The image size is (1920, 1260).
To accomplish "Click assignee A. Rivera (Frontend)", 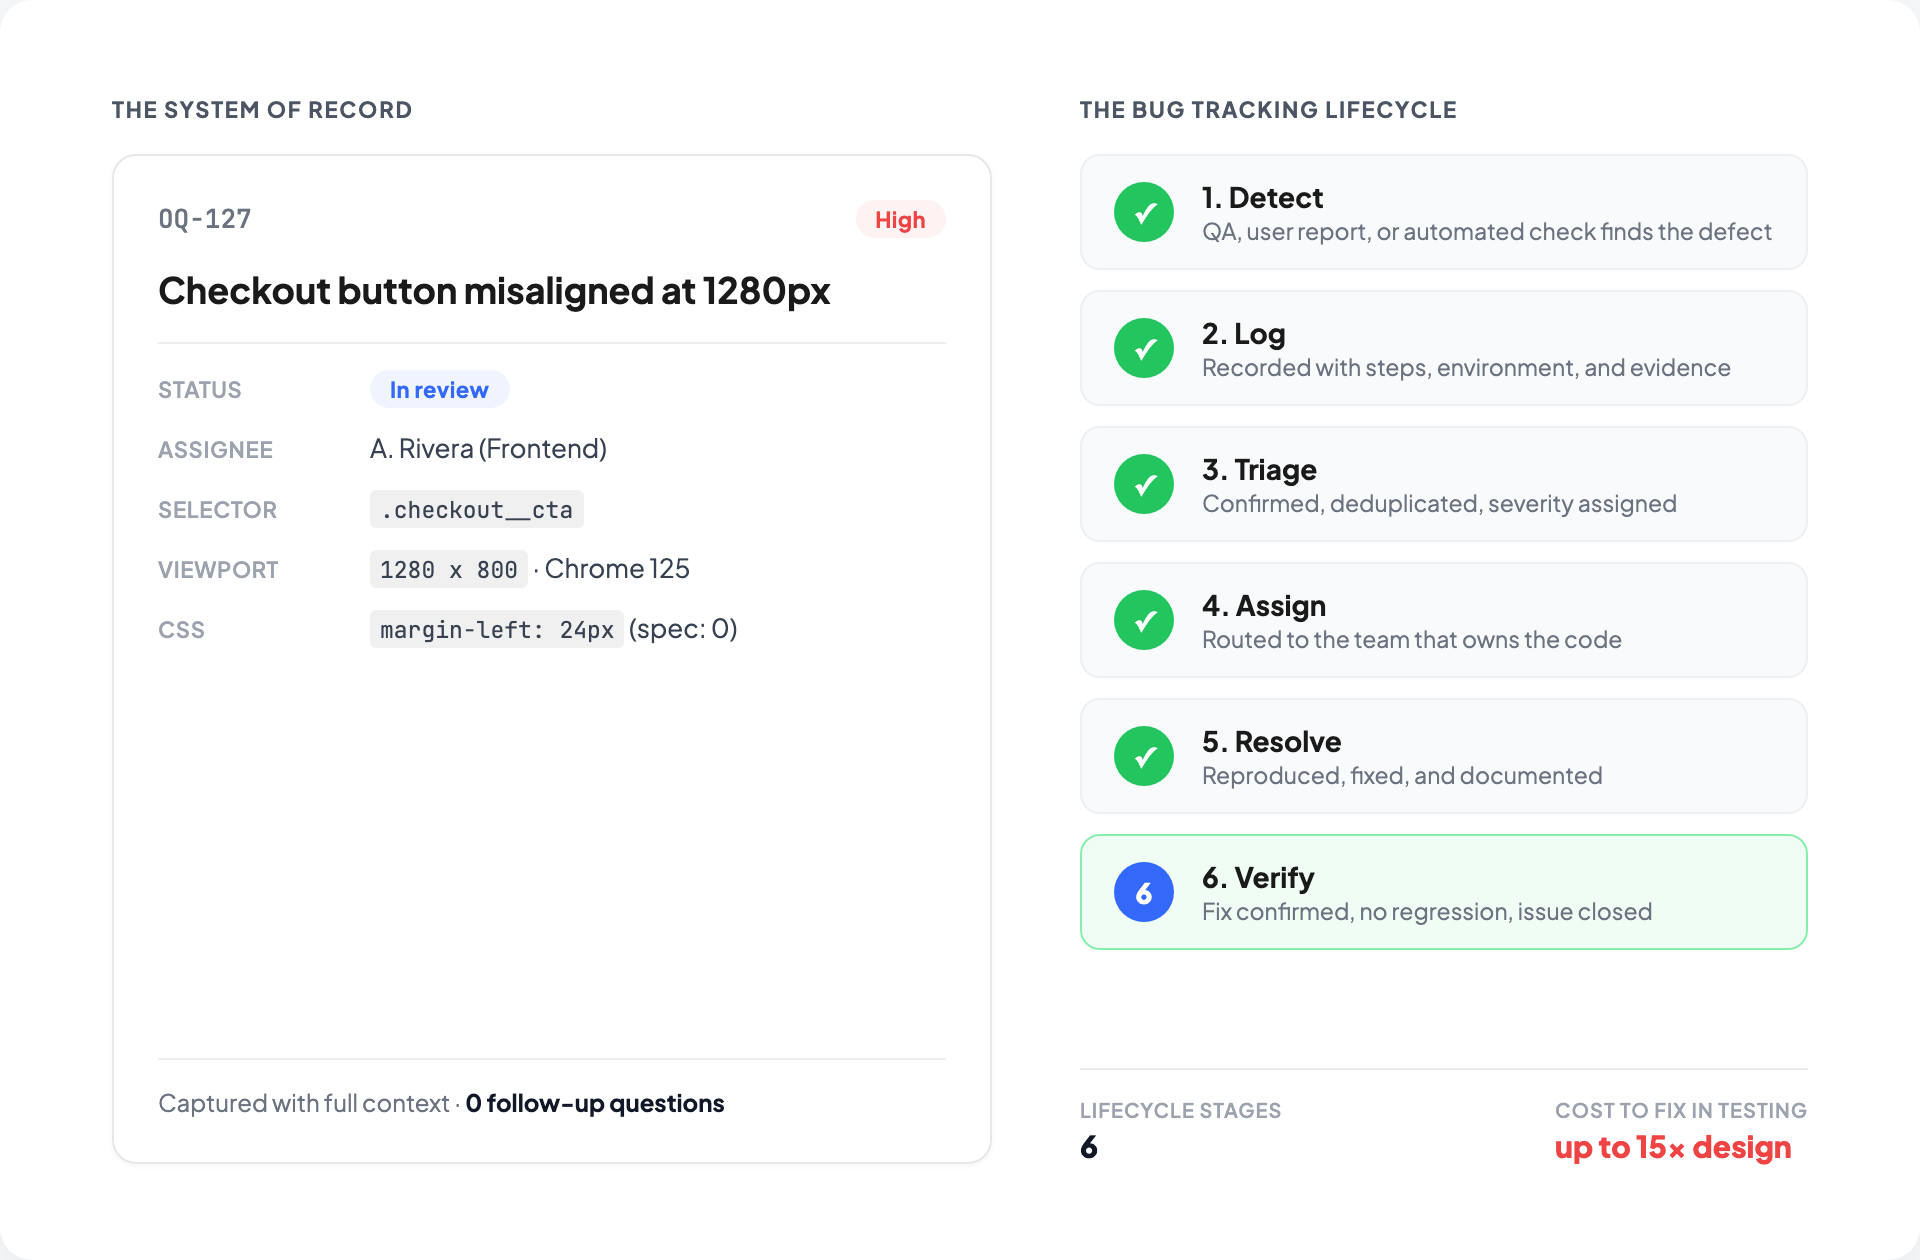I will [x=488, y=449].
